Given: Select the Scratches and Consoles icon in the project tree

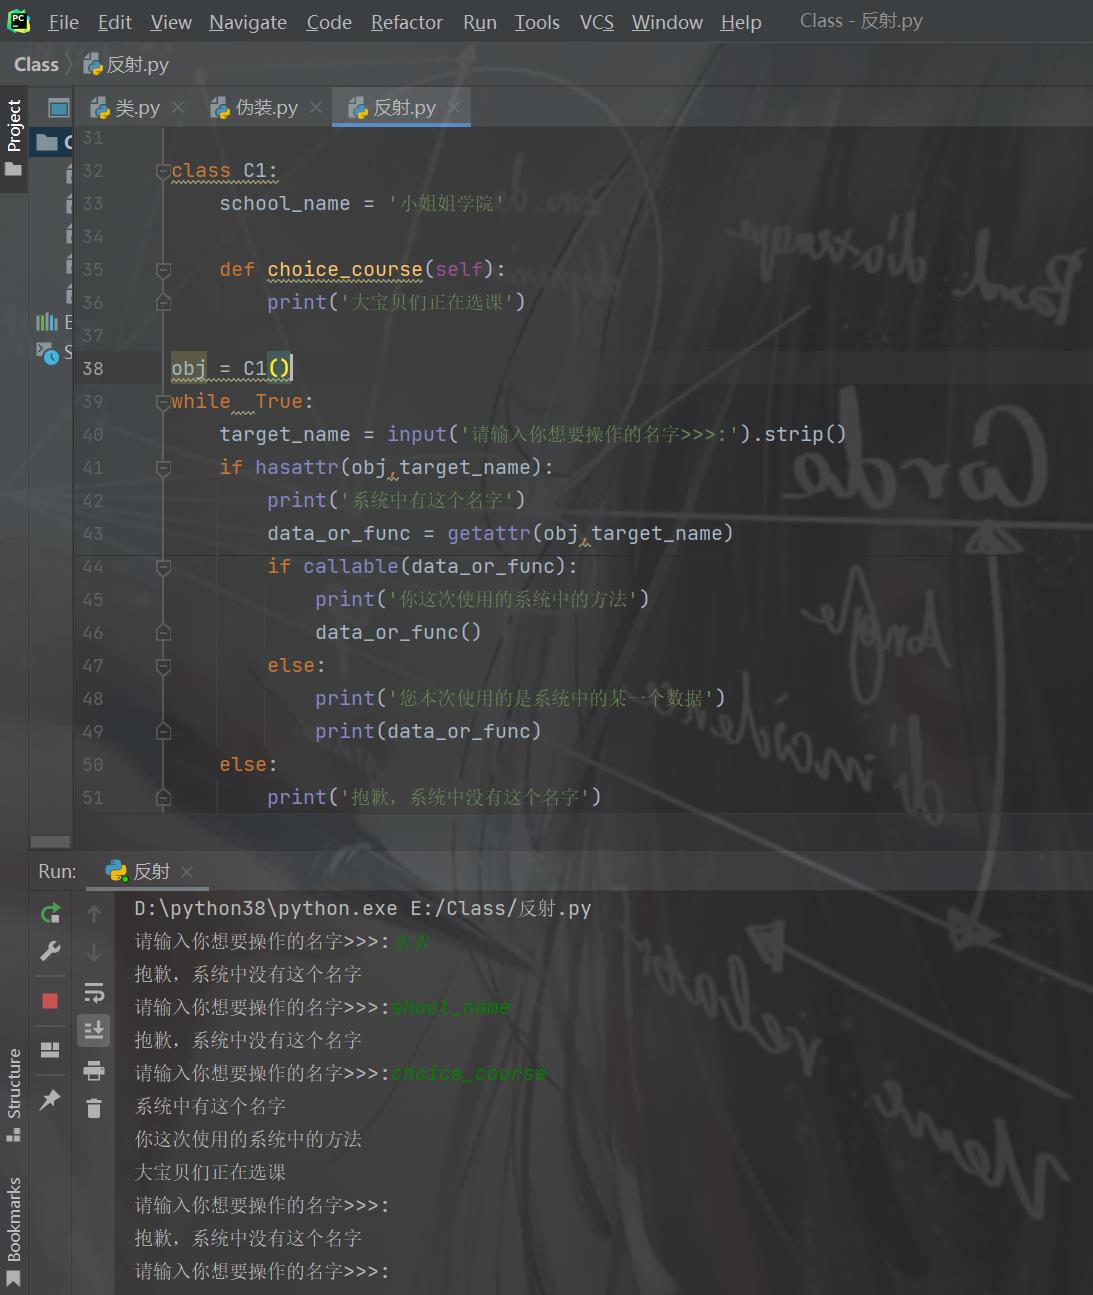Looking at the screenshot, I should 47,352.
